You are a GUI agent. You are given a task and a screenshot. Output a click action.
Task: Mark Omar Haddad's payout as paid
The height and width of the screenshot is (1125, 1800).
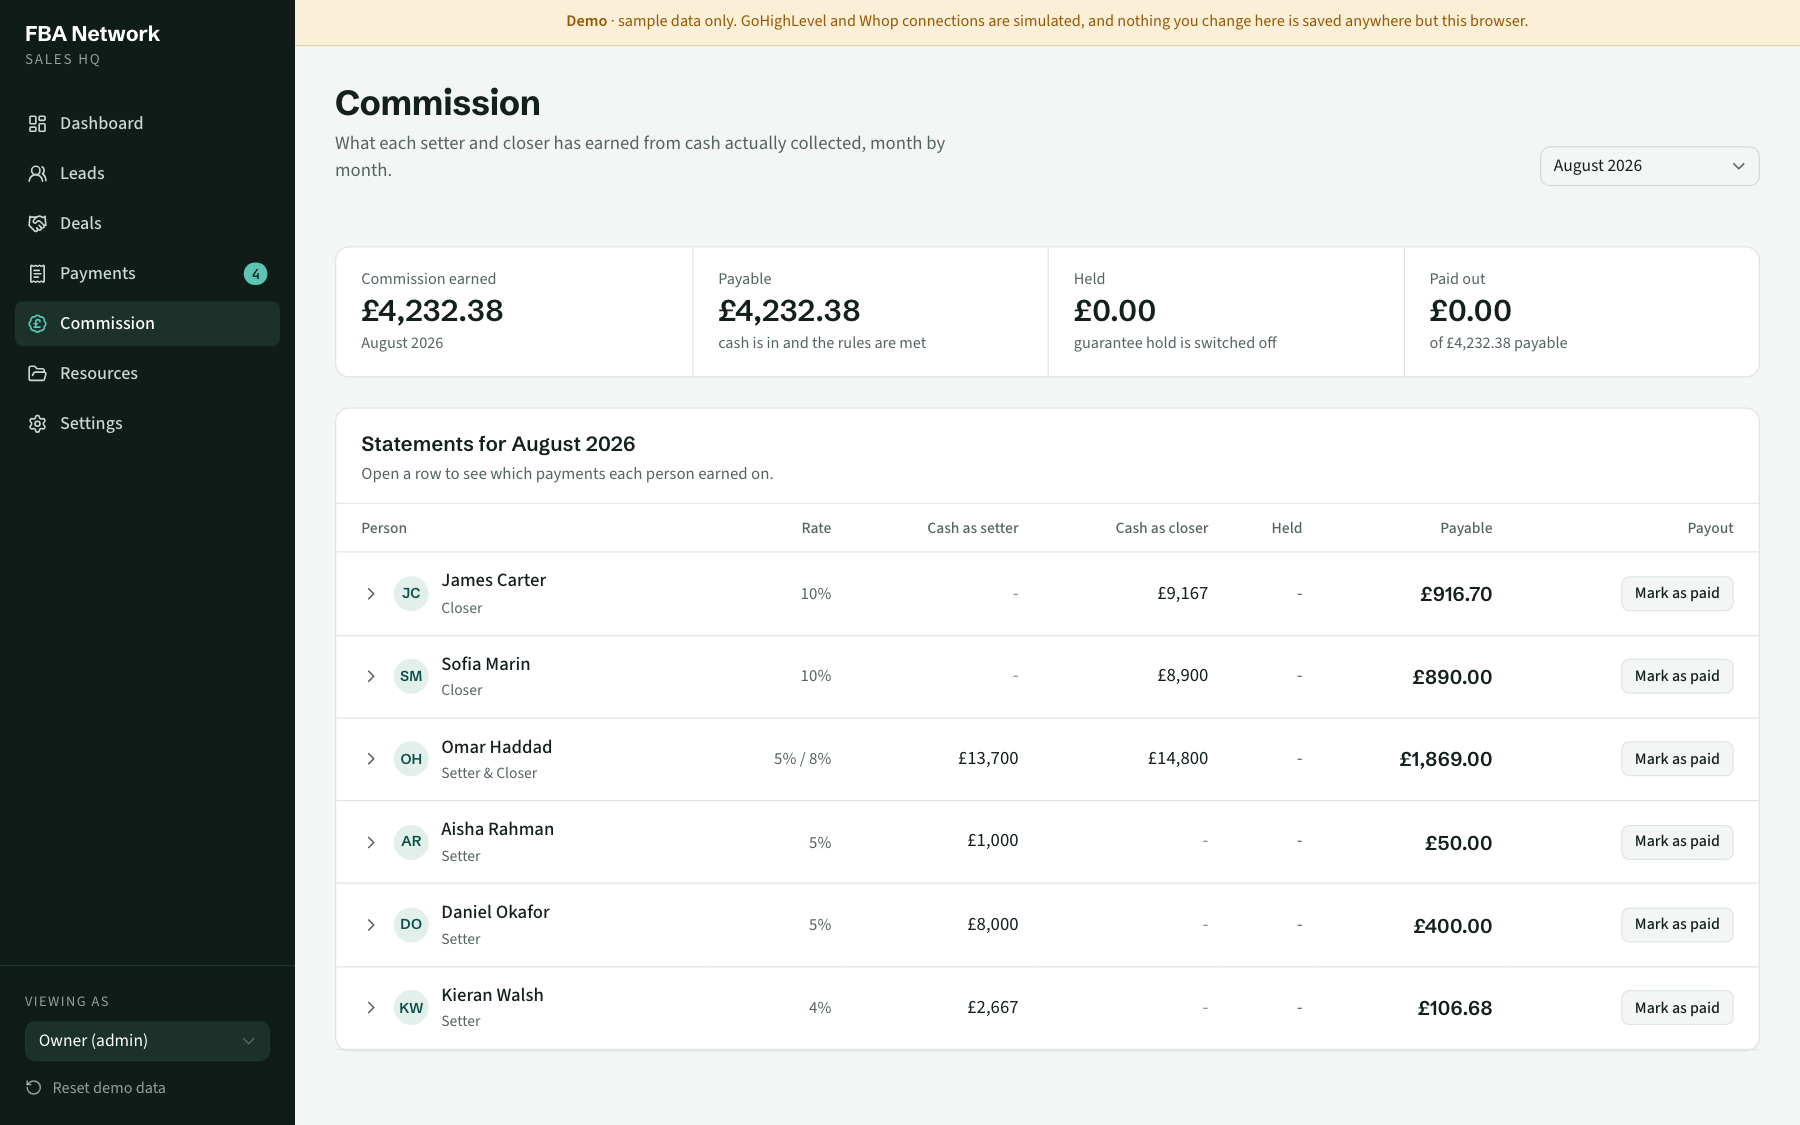(1677, 759)
